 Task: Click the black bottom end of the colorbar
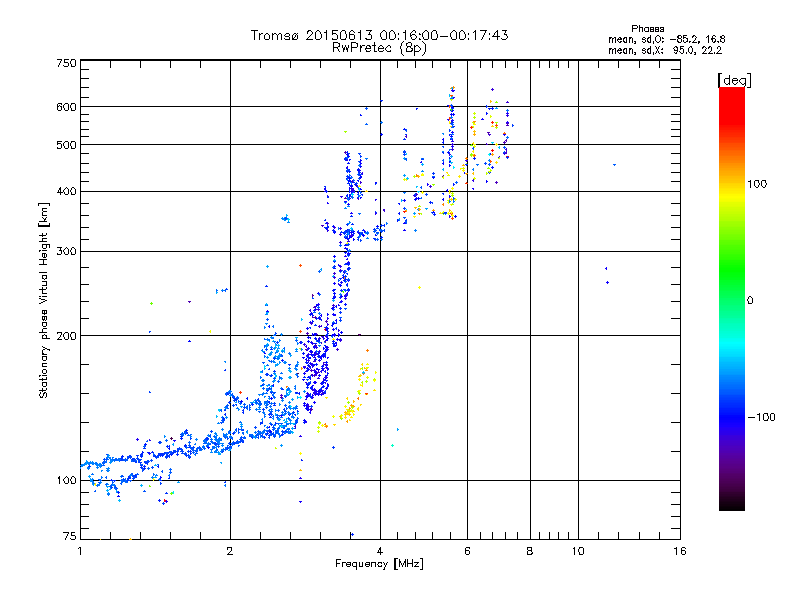732,503
